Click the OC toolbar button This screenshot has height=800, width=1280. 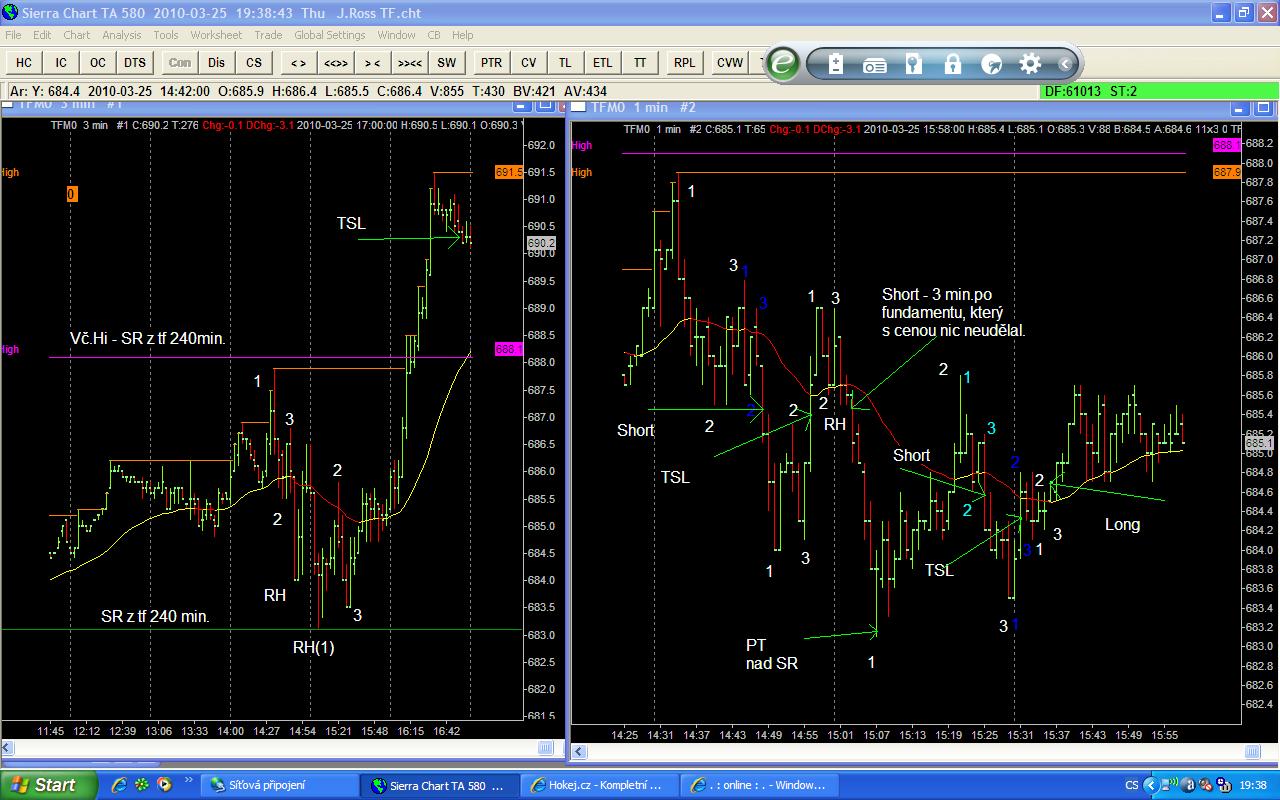pyautogui.click(x=98, y=62)
